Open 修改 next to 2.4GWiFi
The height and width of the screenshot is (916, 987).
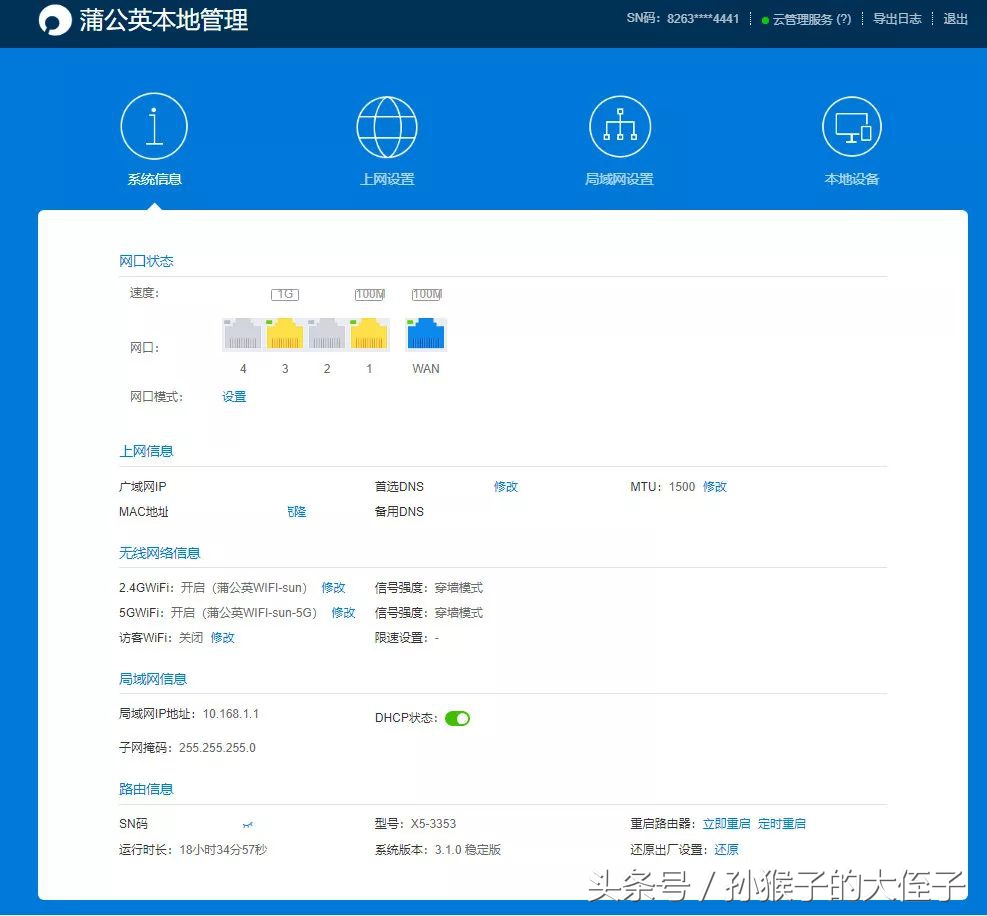click(x=333, y=587)
